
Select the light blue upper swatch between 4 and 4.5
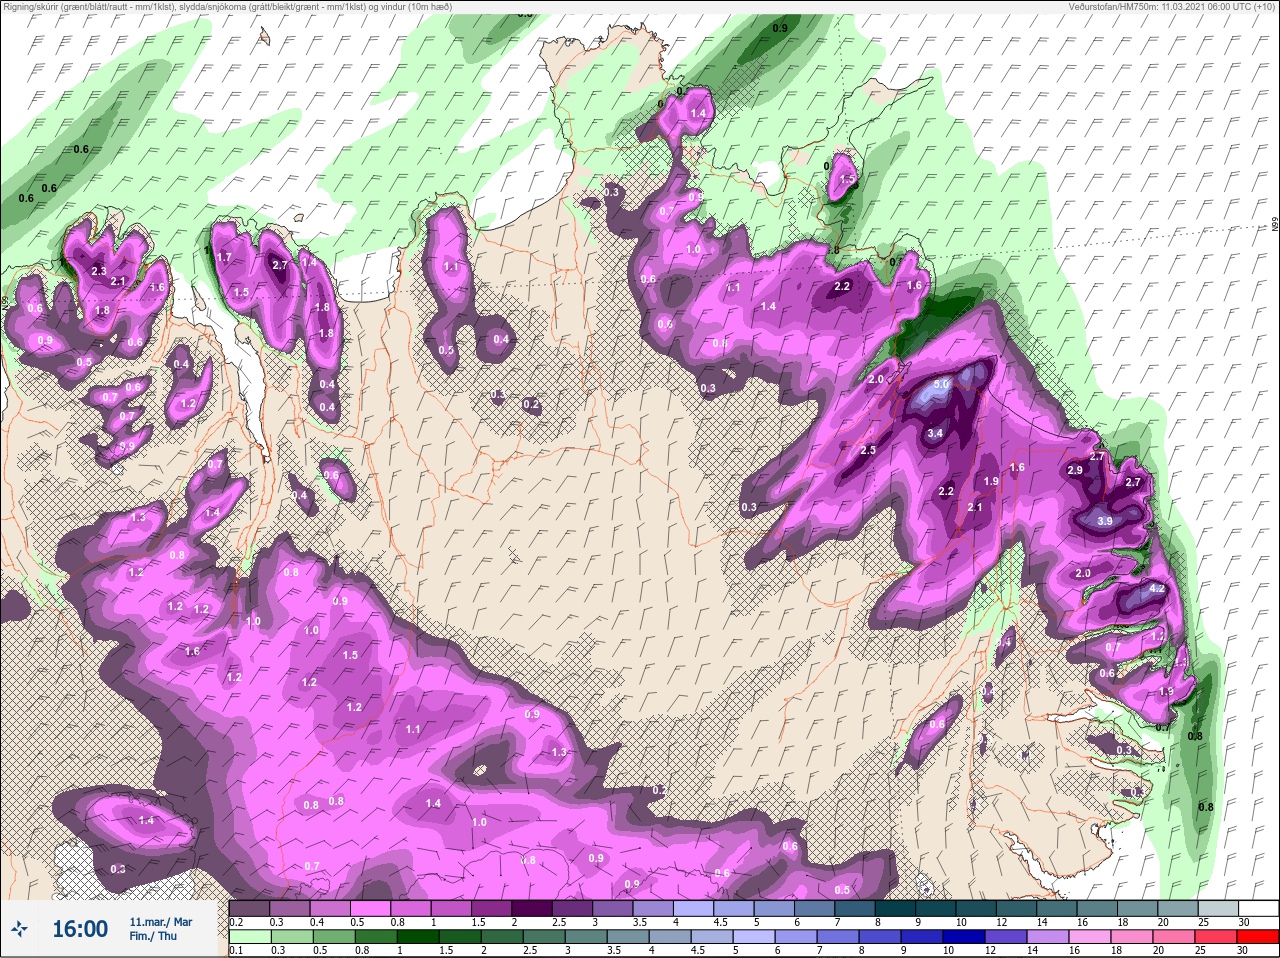point(694,908)
